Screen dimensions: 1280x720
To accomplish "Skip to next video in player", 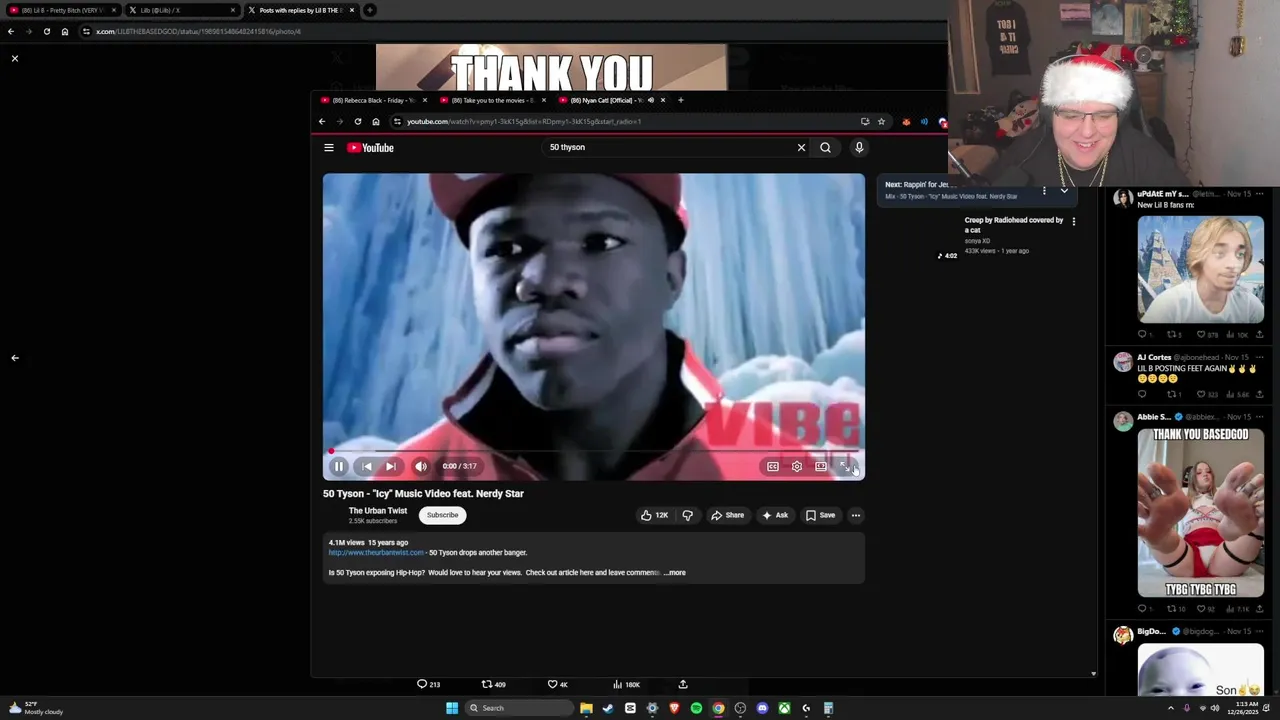I will click(391, 466).
